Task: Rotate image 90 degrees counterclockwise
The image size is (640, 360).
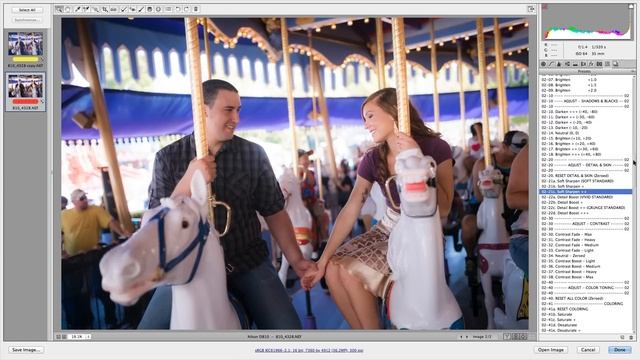Action: [178, 9]
